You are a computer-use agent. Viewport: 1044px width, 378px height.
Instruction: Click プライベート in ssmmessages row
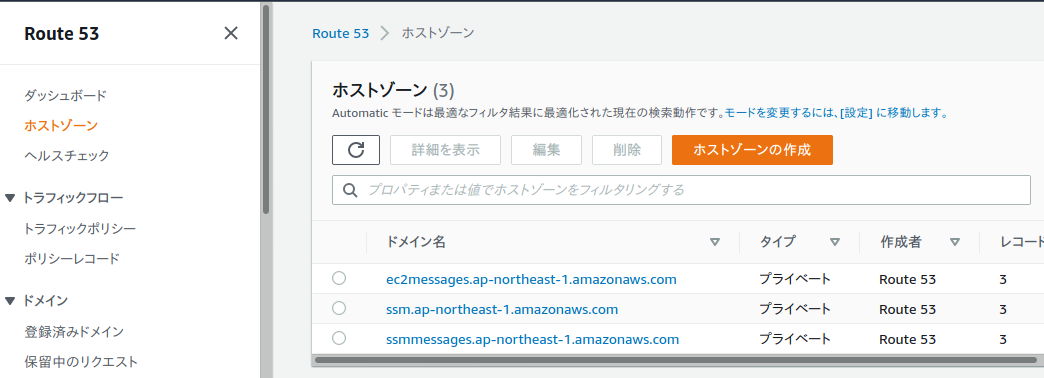tap(795, 339)
